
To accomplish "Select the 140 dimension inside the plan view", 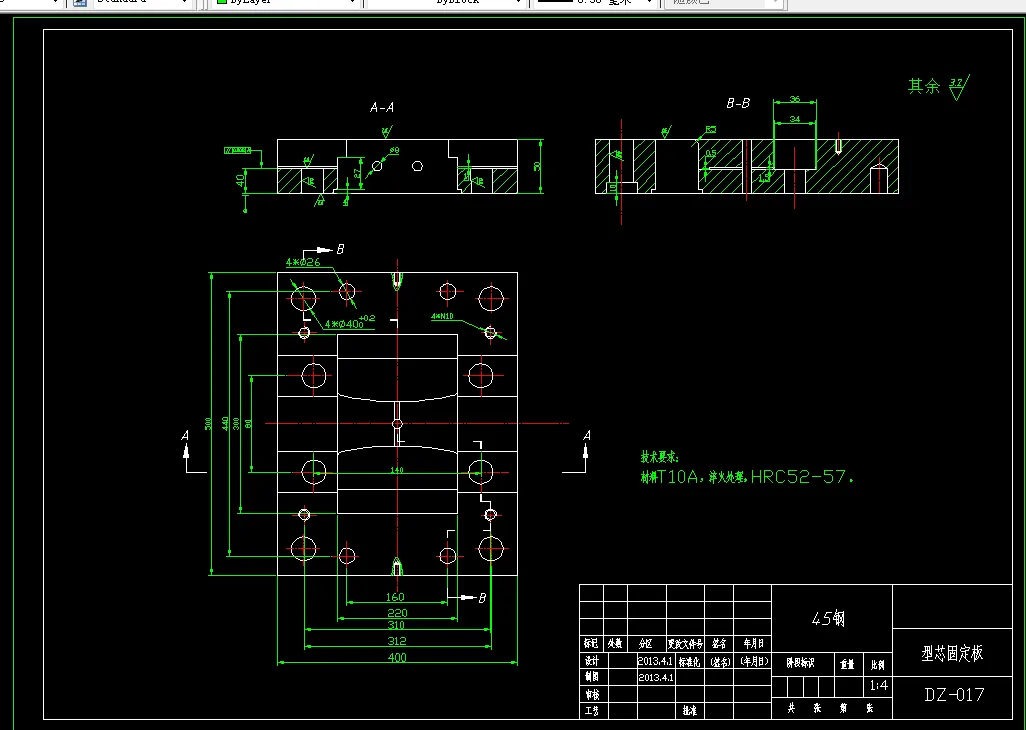I will pyautogui.click(x=397, y=470).
